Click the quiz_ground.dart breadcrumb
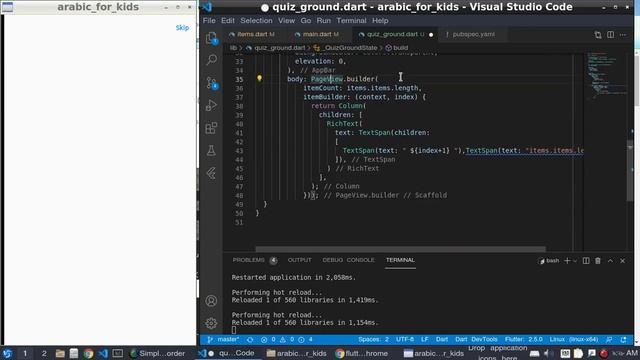The height and width of the screenshot is (360, 640). (x=279, y=48)
